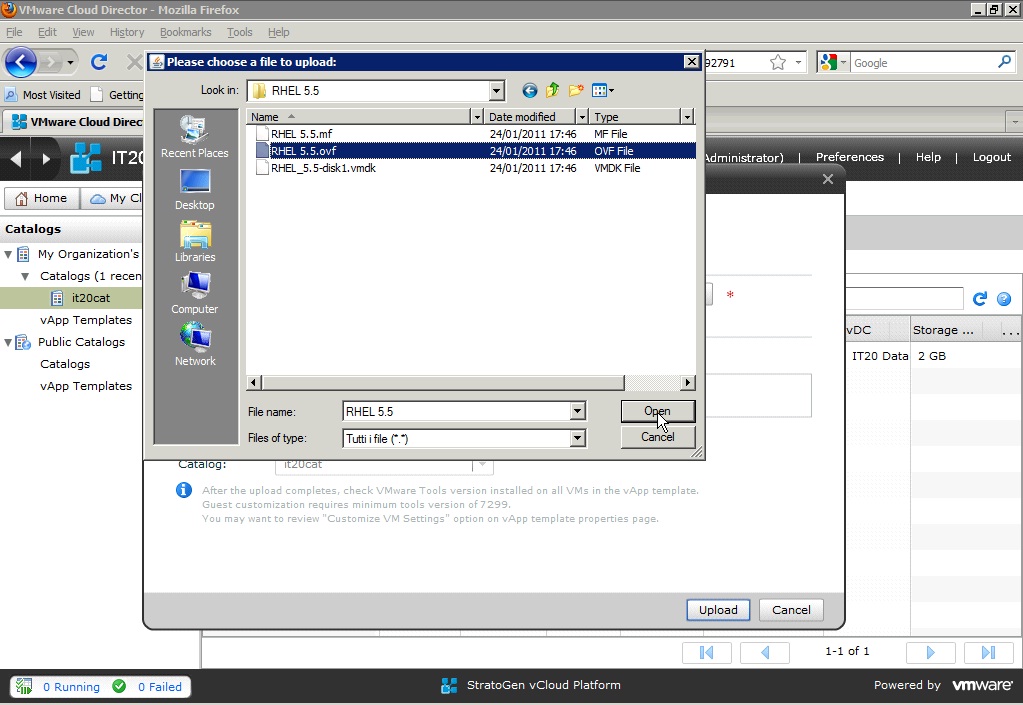Screen dimensions: 1023x705
Task: Open Firefox Bookmarks menu
Action: (x=185, y=32)
